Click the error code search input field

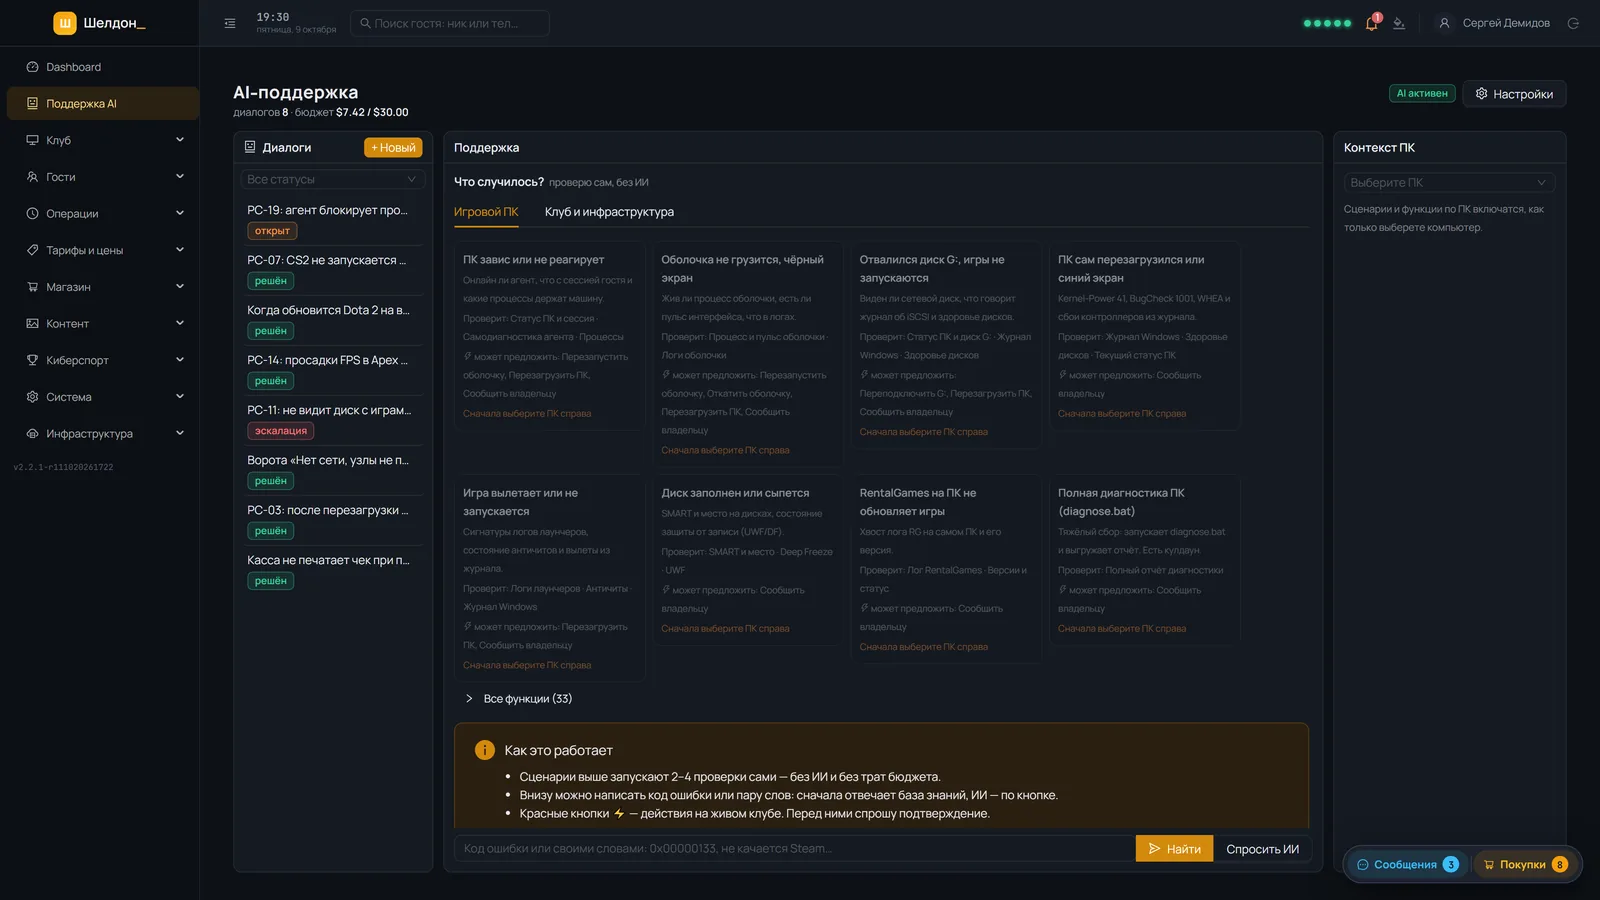(795, 849)
